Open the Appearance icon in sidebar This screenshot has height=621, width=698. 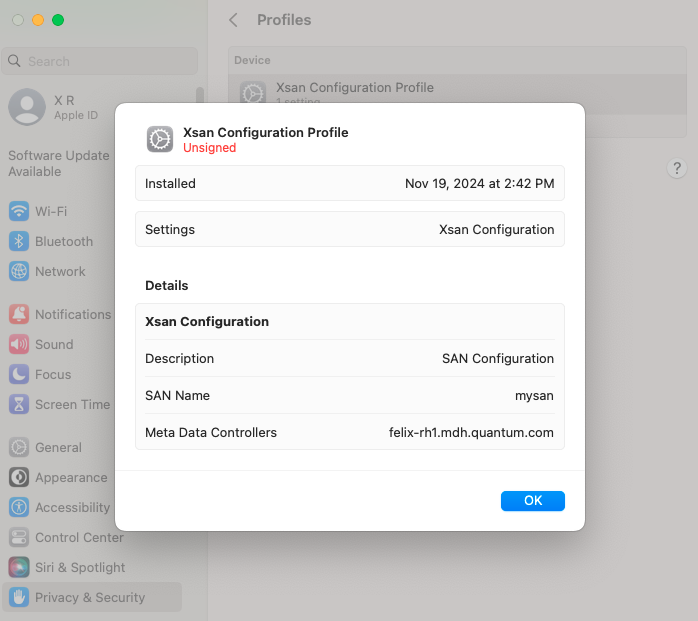pyautogui.click(x=19, y=477)
